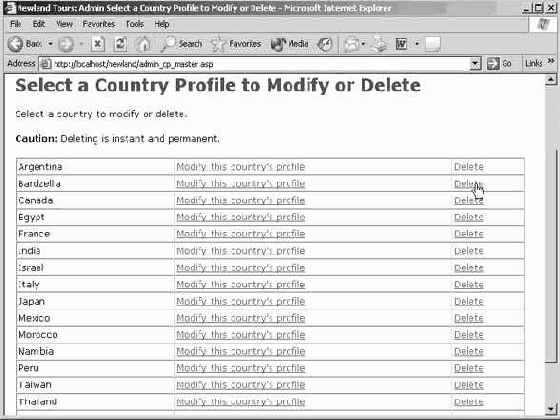Stop loading the page

[97, 44]
